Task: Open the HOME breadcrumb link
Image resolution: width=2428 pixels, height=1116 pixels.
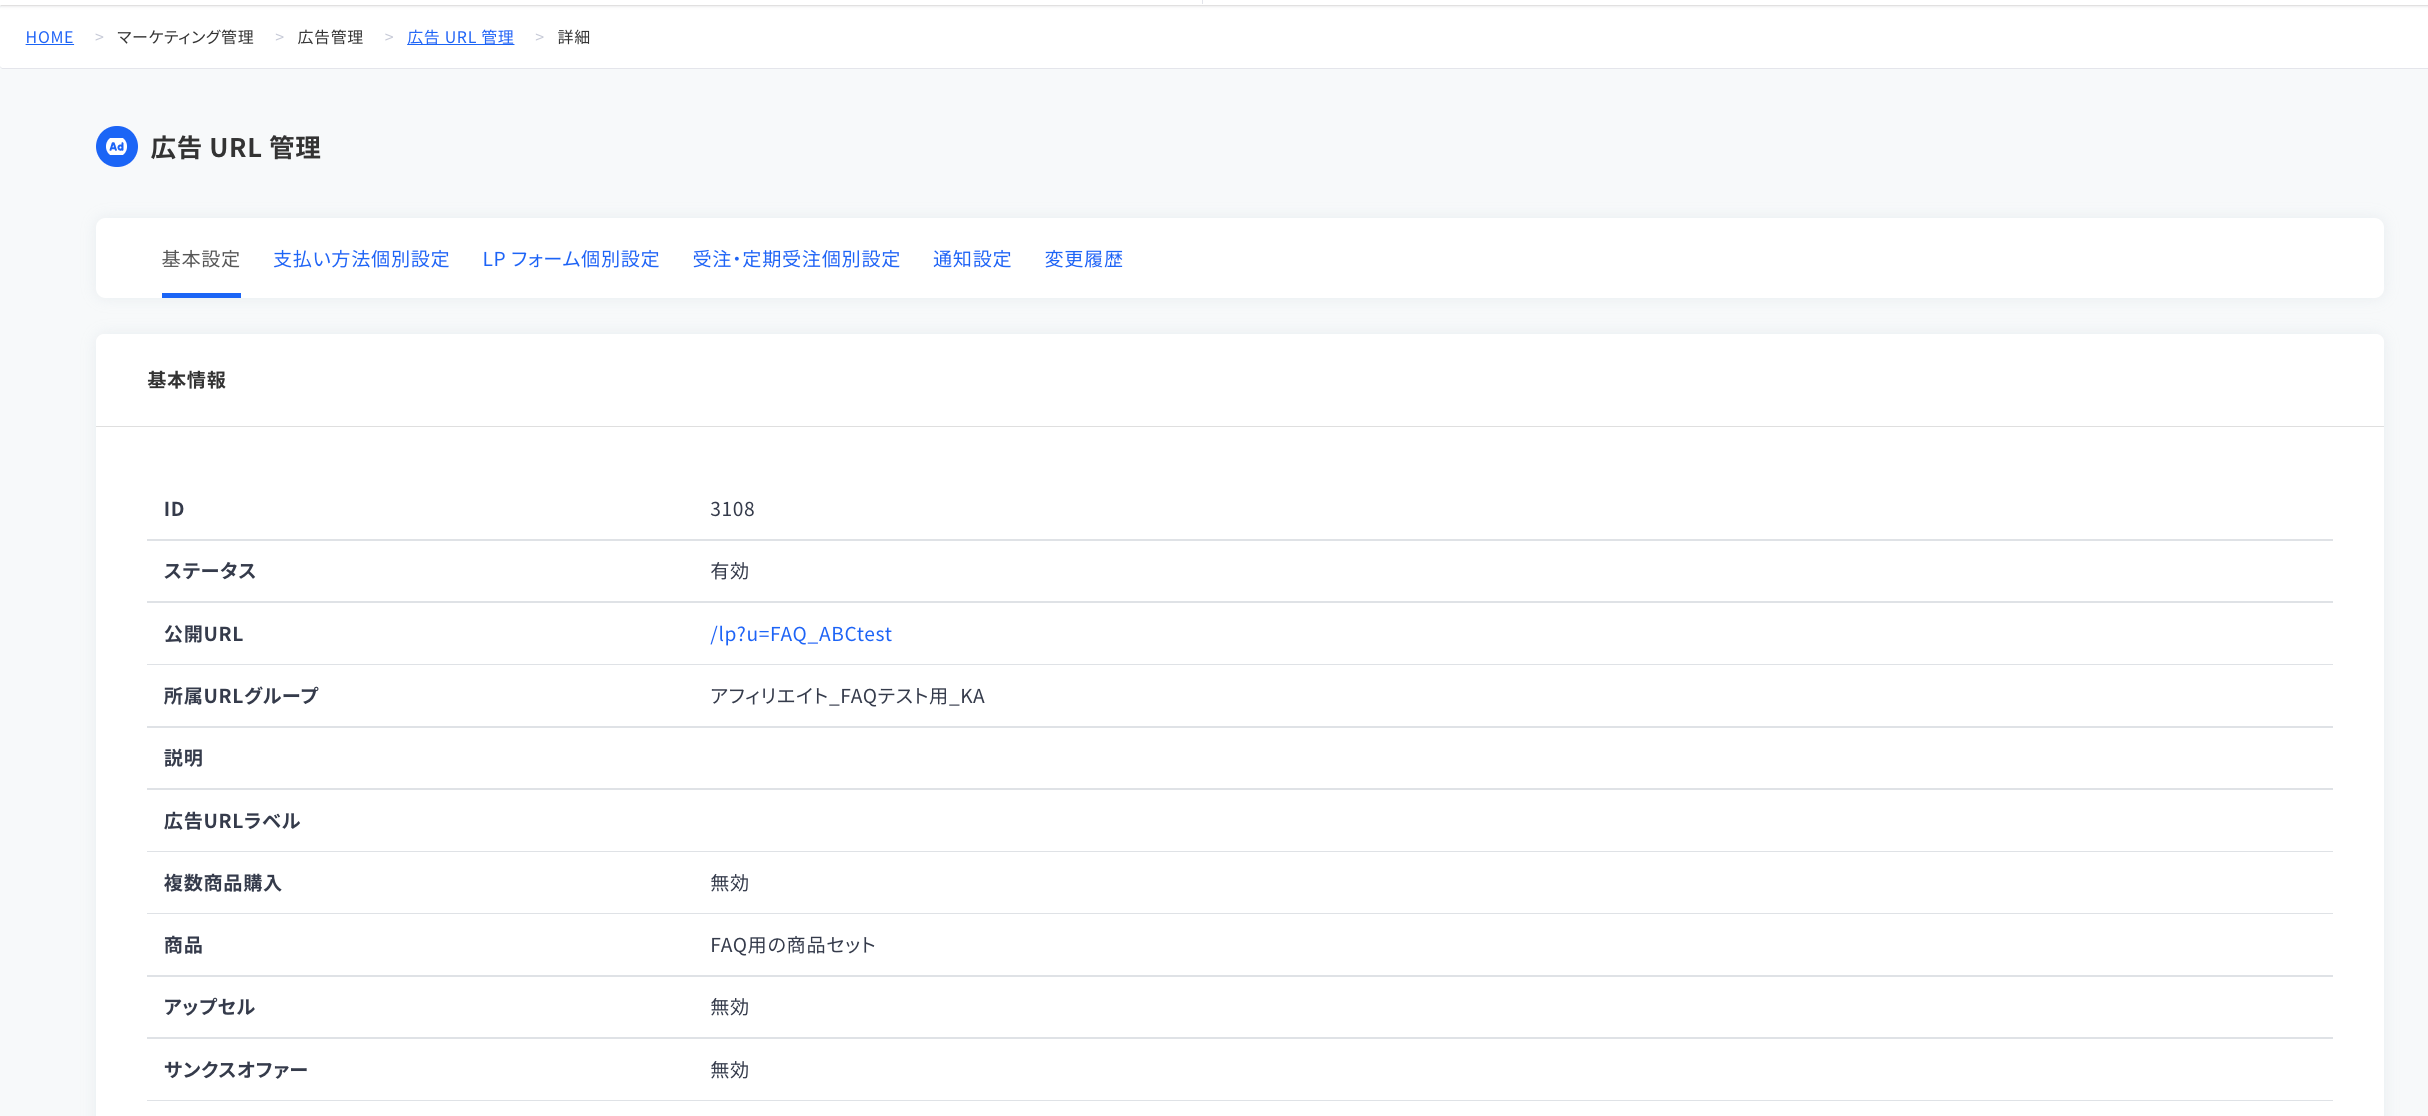Action: pos(49,36)
